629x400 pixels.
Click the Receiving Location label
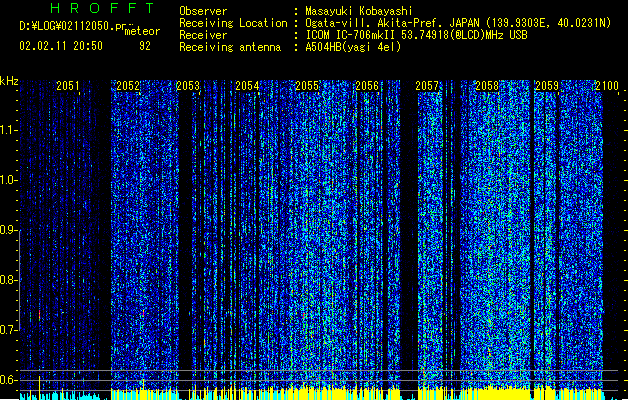(233, 23)
